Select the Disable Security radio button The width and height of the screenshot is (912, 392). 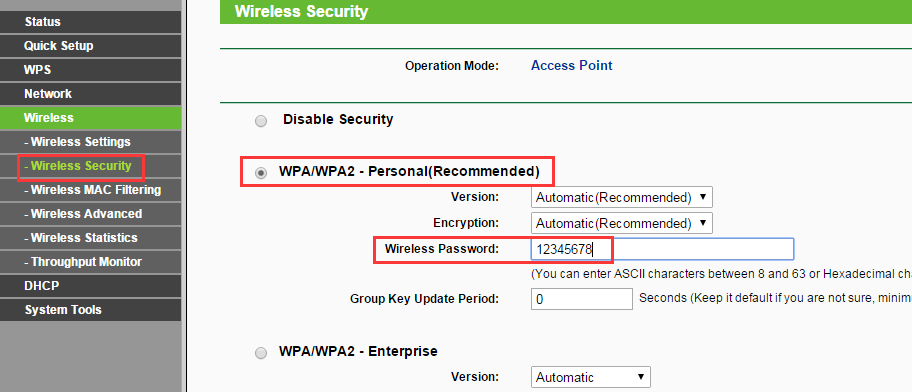point(261,121)
